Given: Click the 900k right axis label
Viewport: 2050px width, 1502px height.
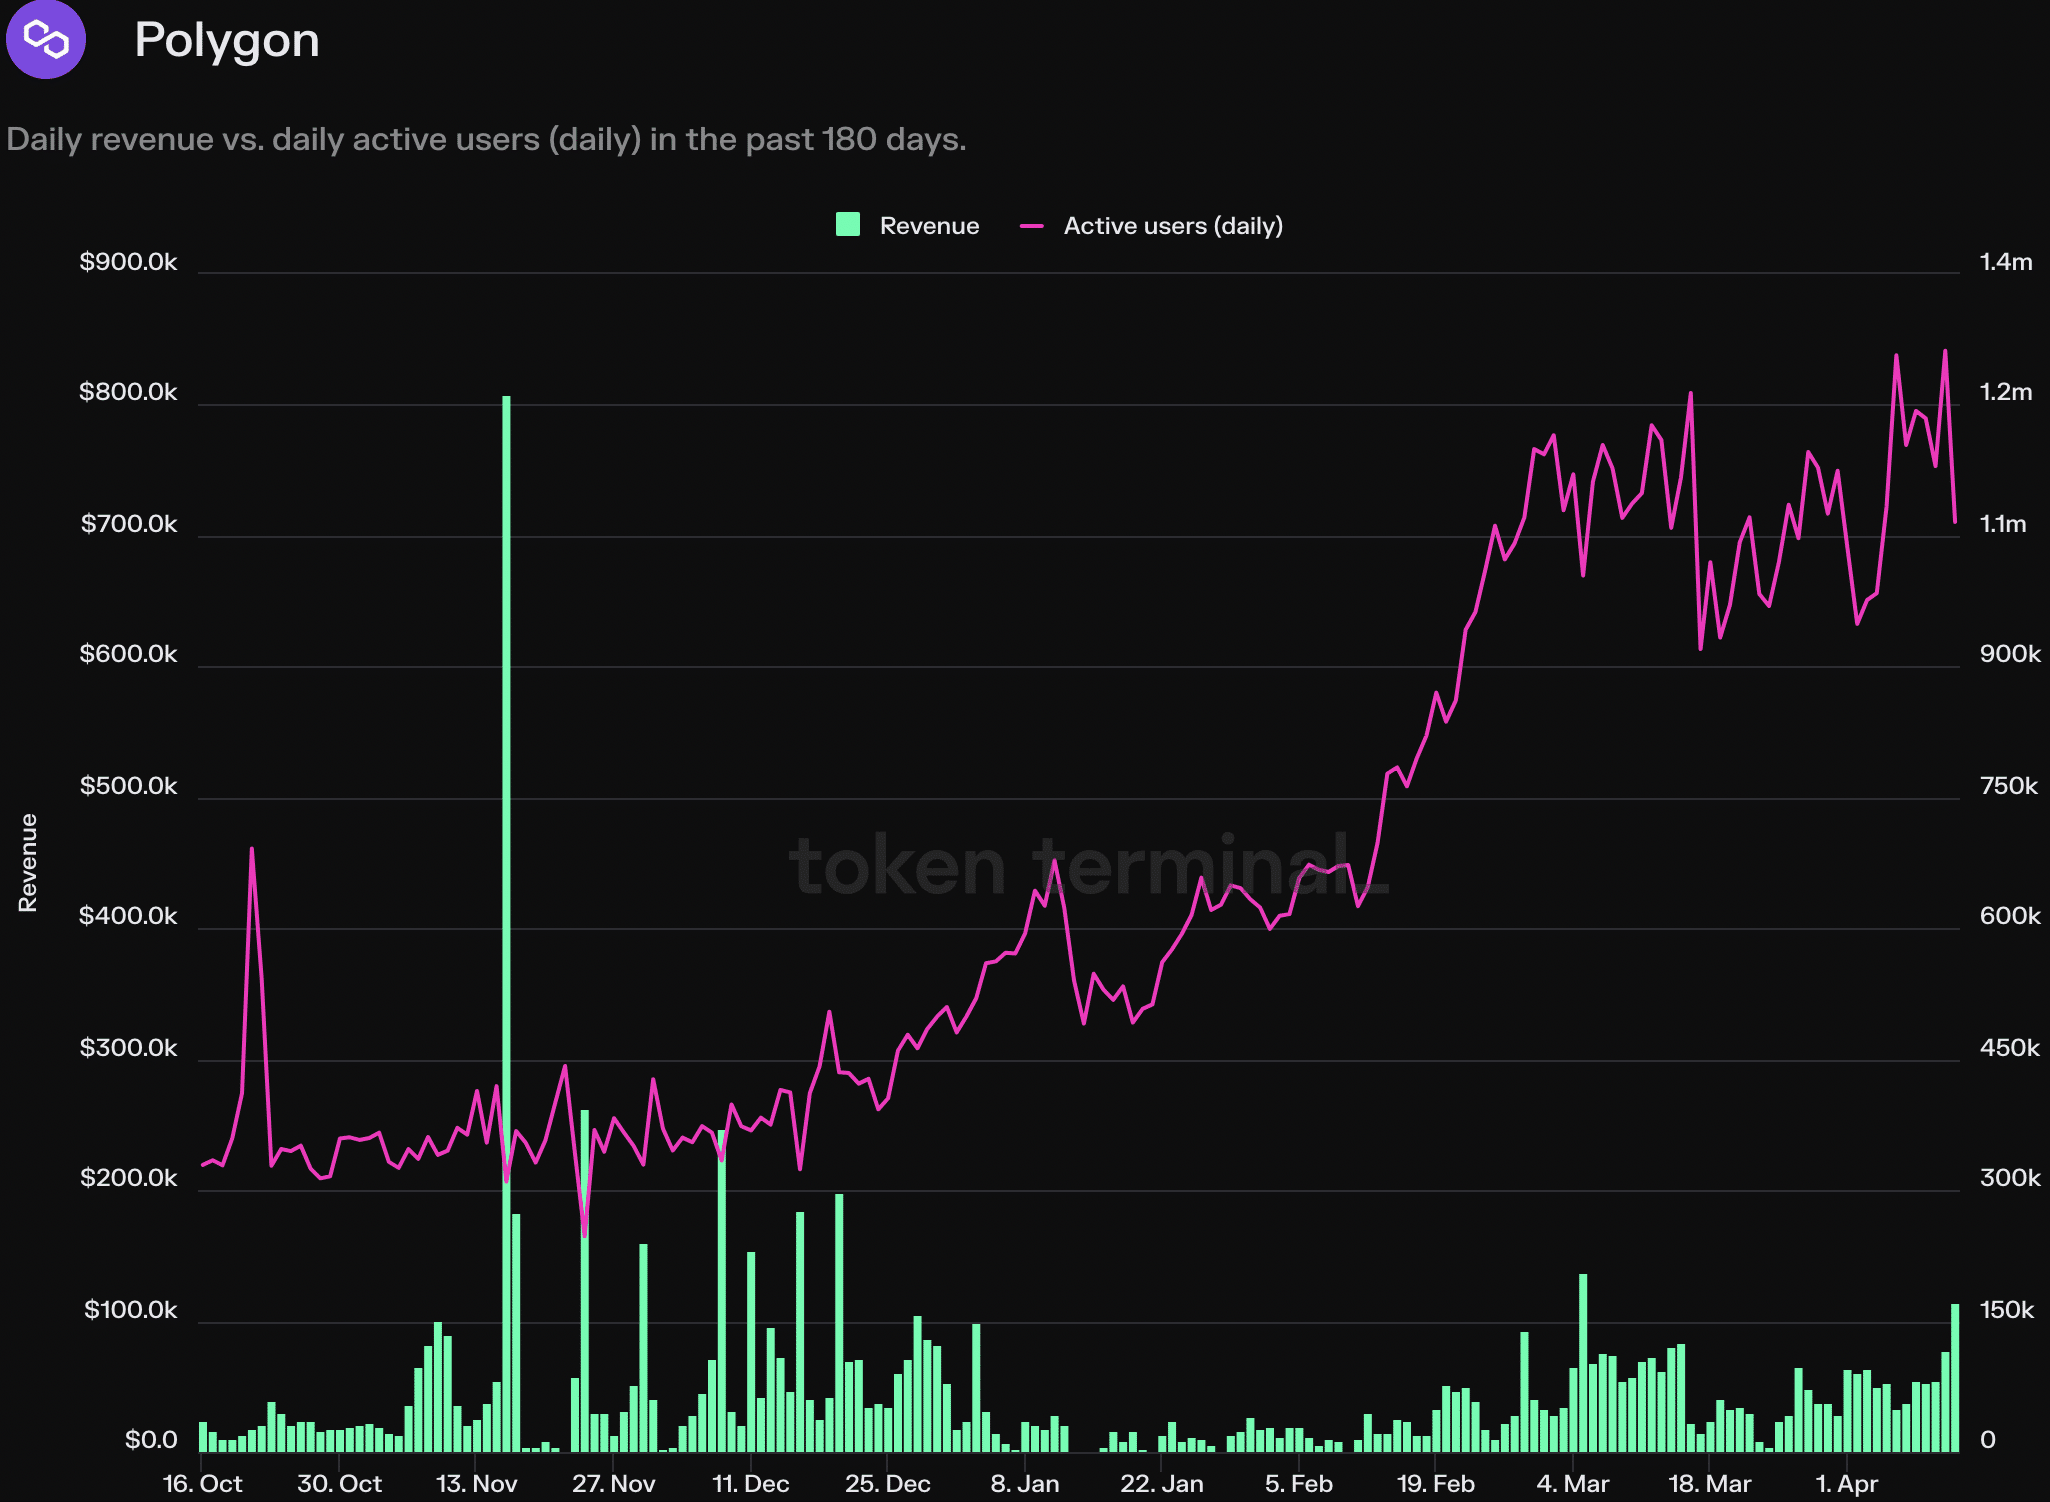Looking at the screenshot, I should coord(2010,654).
